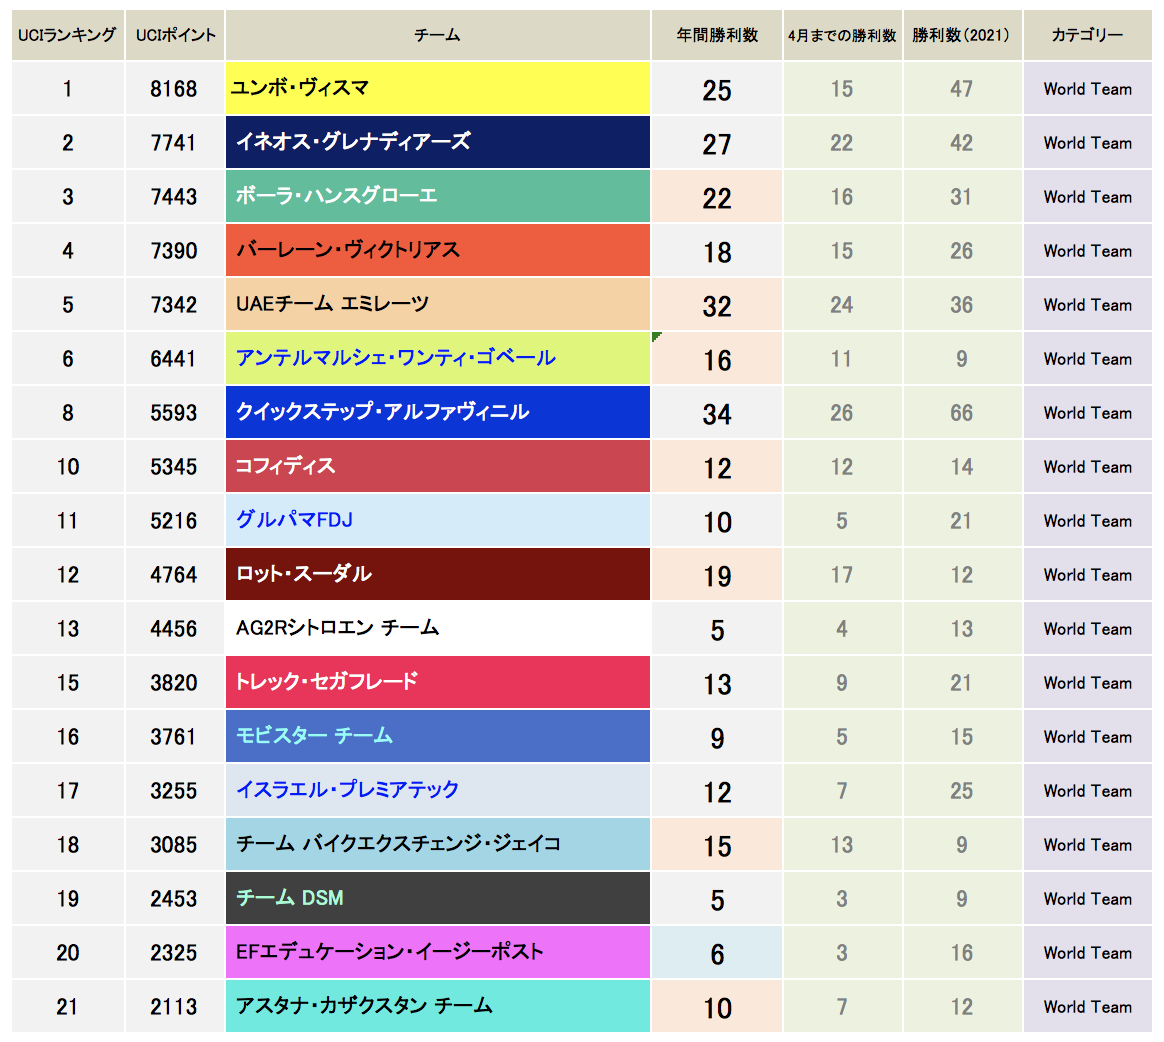Select the UAEチーム エミレーツ team cell

pos(438,304)
